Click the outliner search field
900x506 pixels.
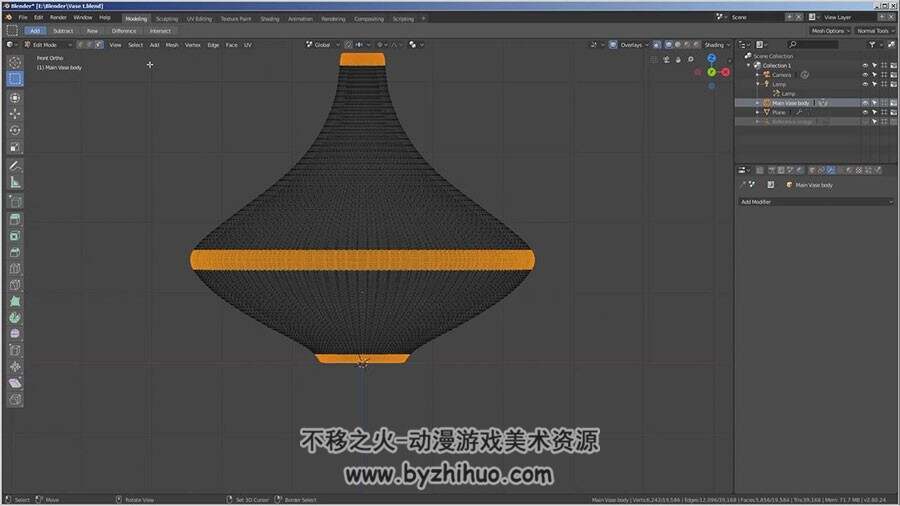(813, 45)
